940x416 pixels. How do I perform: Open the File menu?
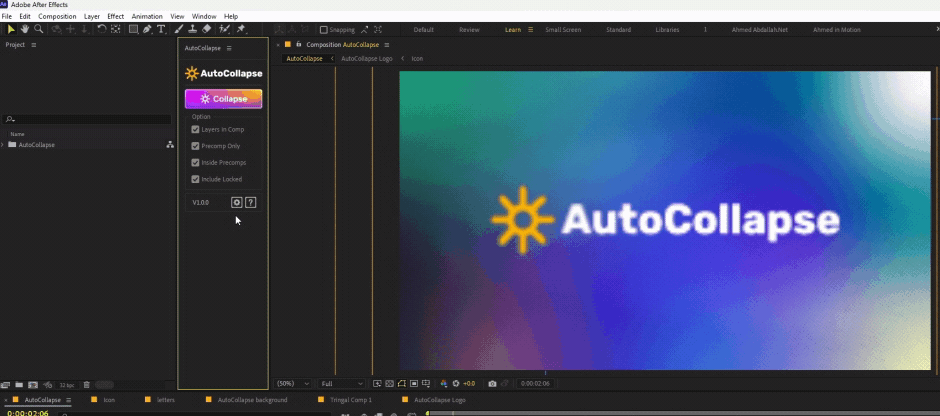[x=7, y=16]
